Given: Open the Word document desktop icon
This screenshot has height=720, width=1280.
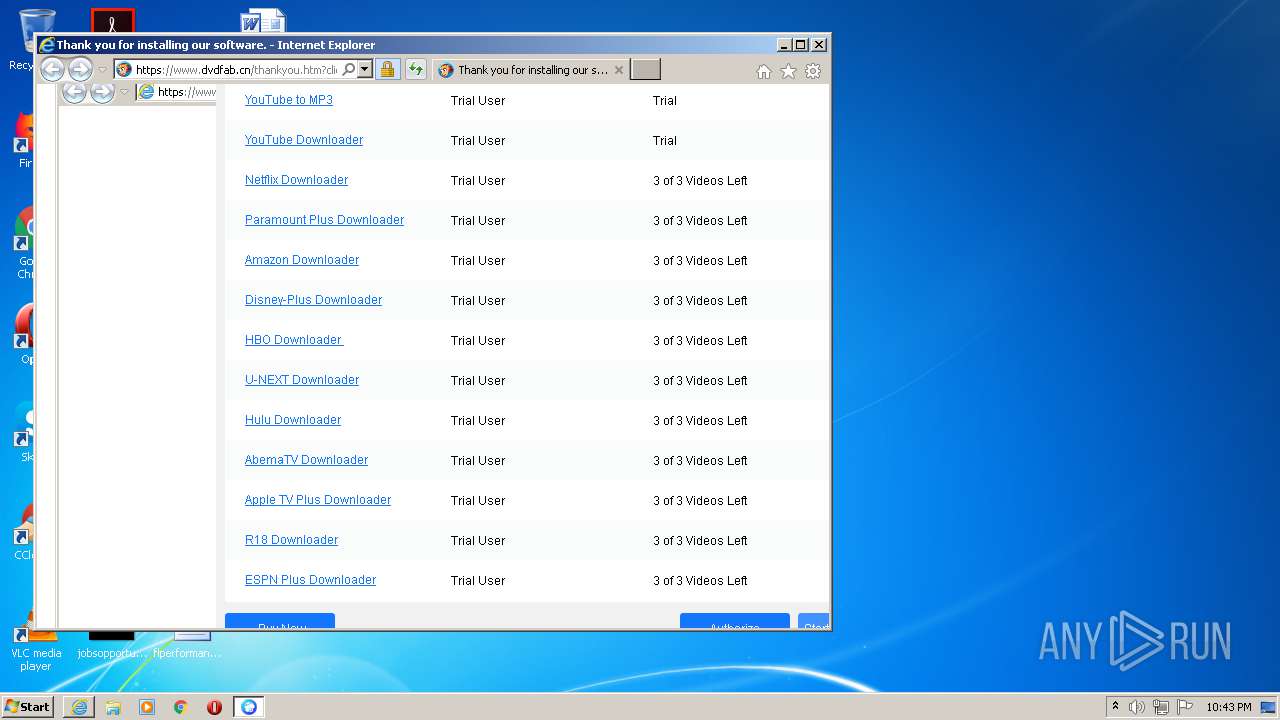Looking at the screenshot, I should 263,21.
